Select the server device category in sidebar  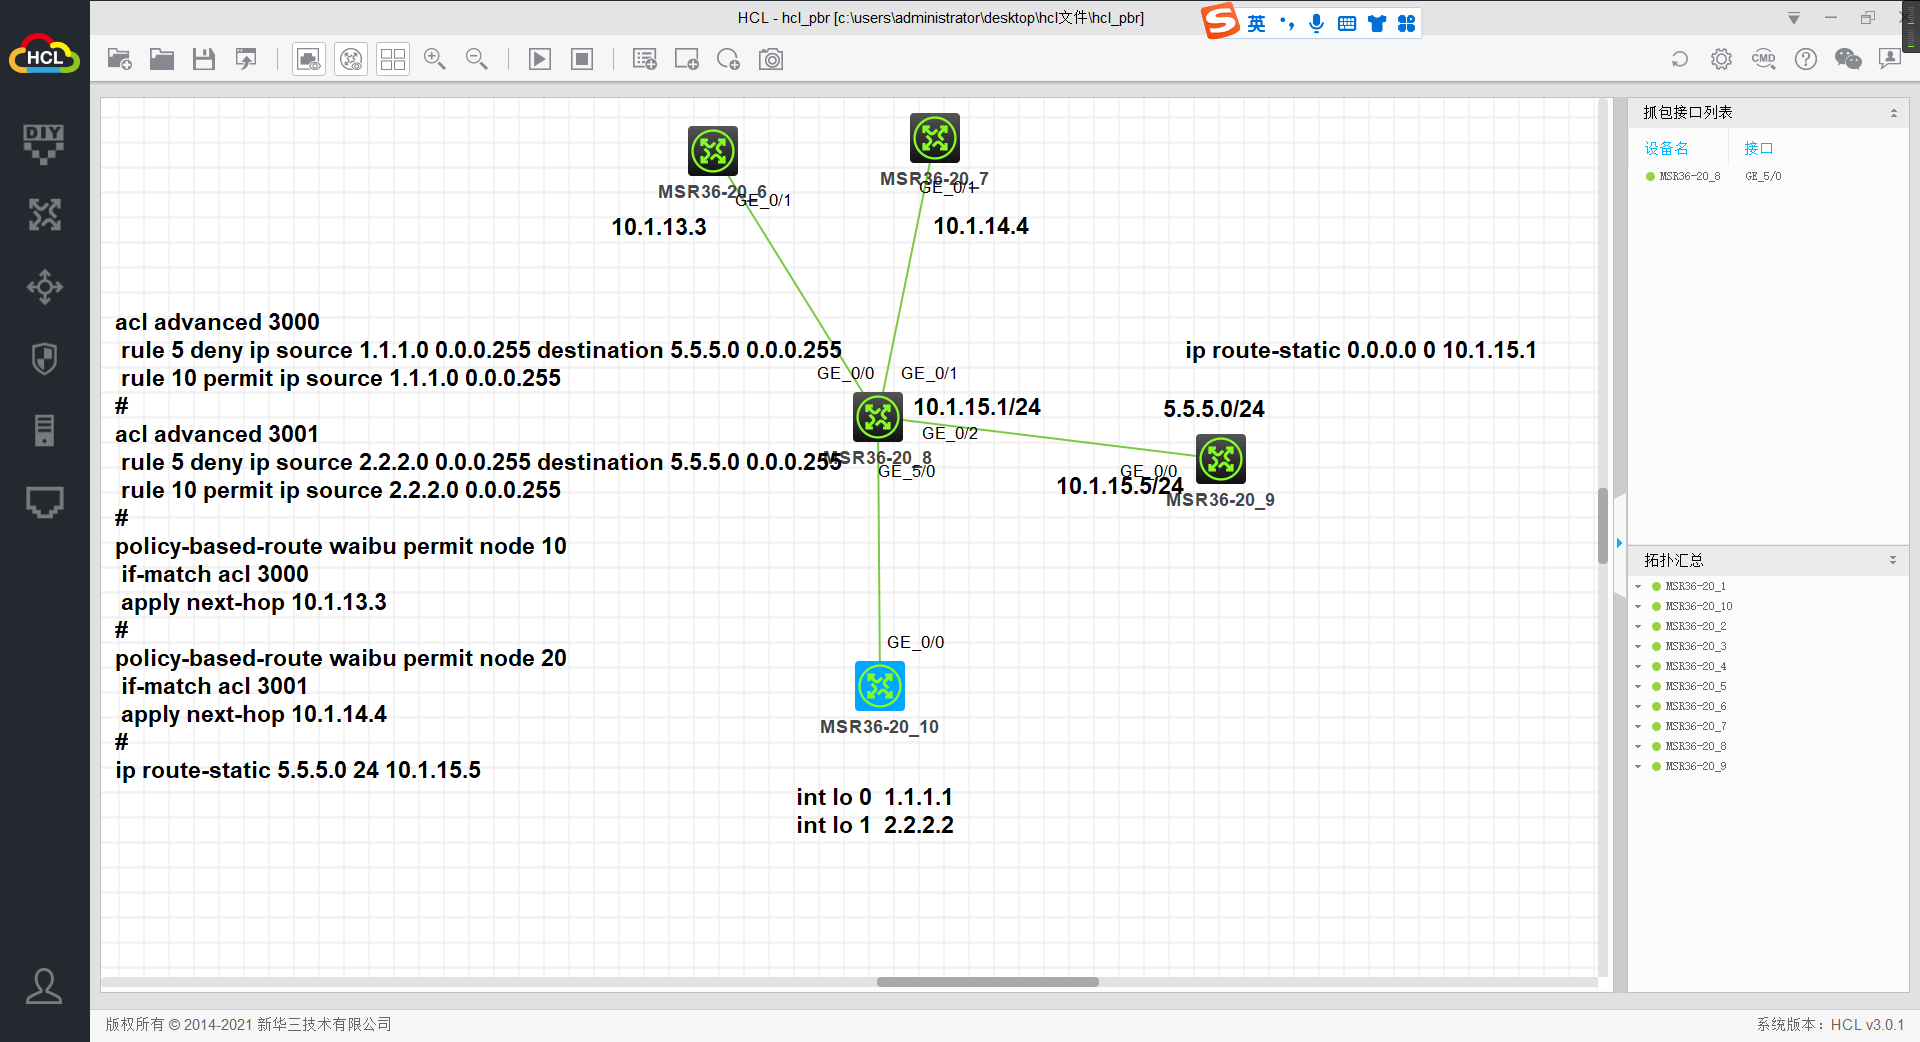(x=44, y=431)
